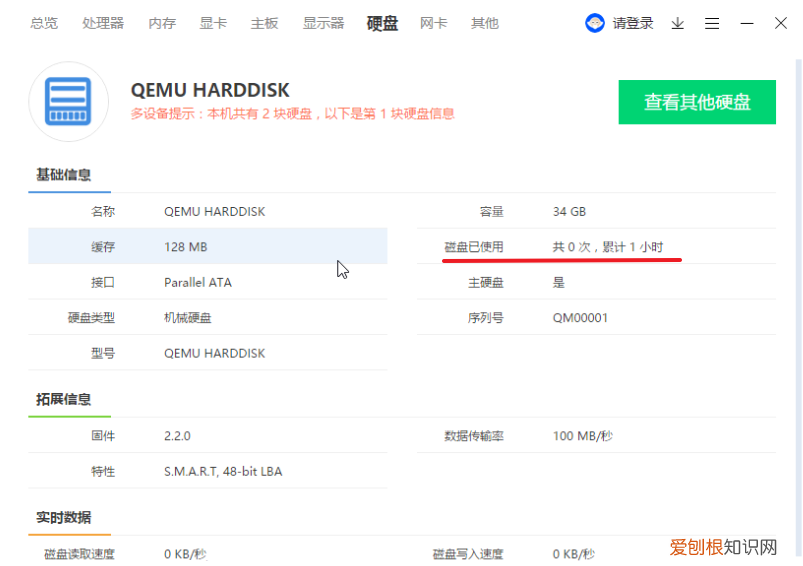Click the 缓存 value 128 MB
Screen dimensions: 803x566
coord(185,247)
